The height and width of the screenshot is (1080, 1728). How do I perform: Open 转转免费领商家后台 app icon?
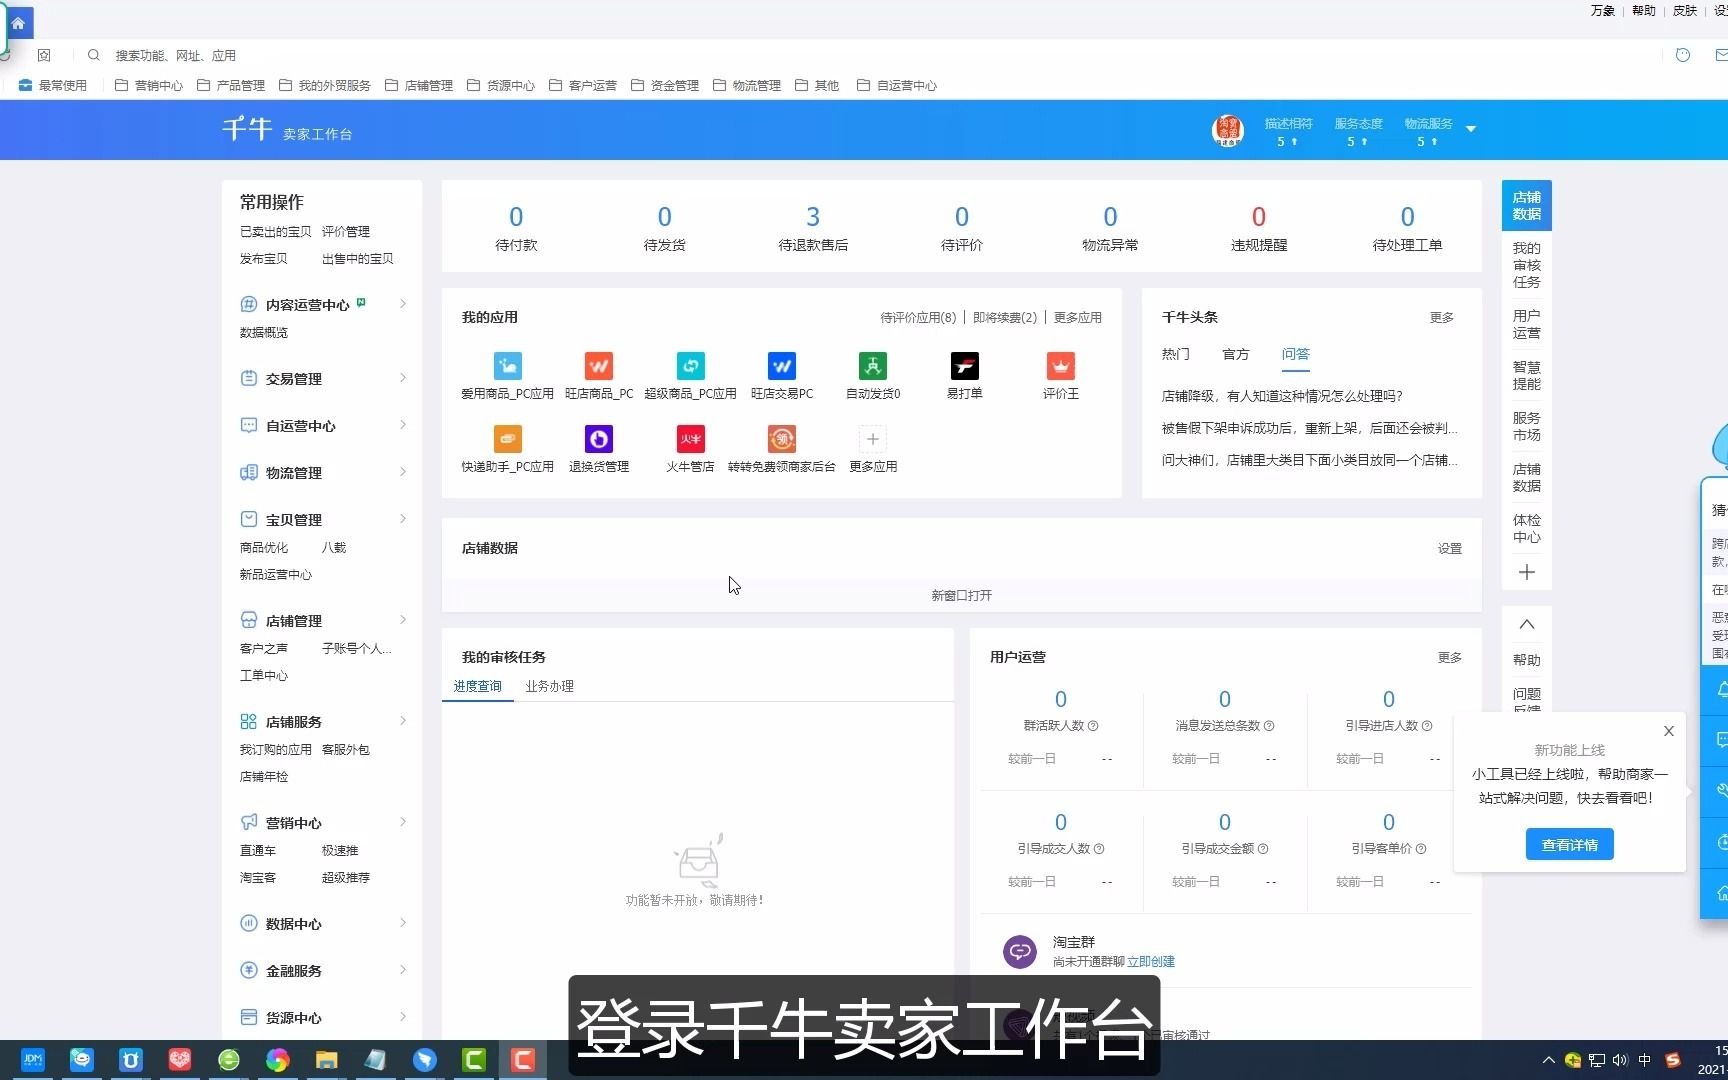pos(782,439)
